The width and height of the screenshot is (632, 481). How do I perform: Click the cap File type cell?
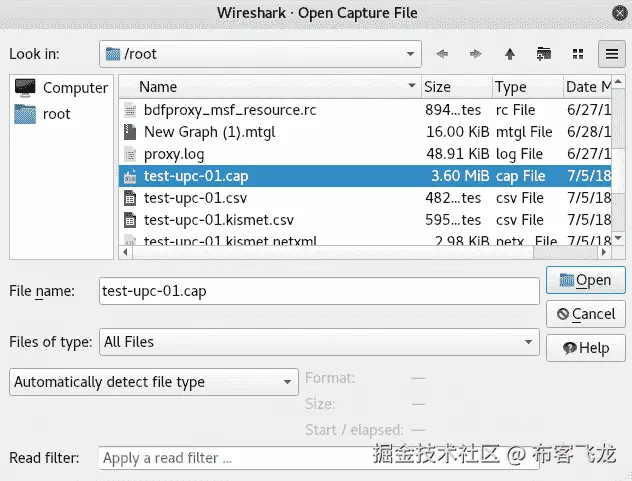point(520,176)
